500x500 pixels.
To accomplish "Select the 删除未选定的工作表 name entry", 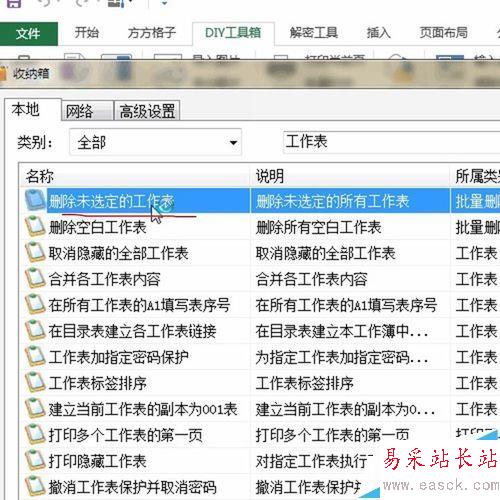I will (x=111, y=201).
